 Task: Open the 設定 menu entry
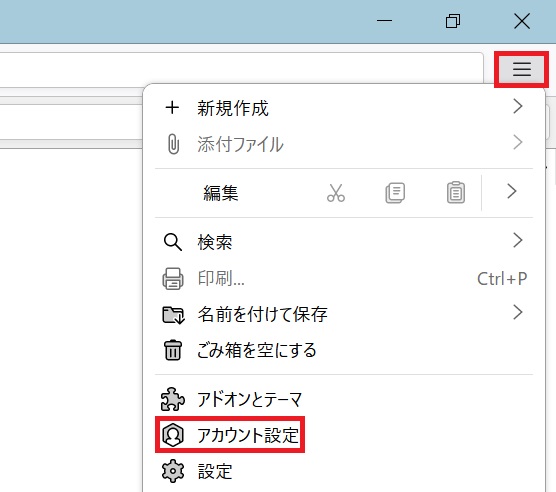(344, 471)
